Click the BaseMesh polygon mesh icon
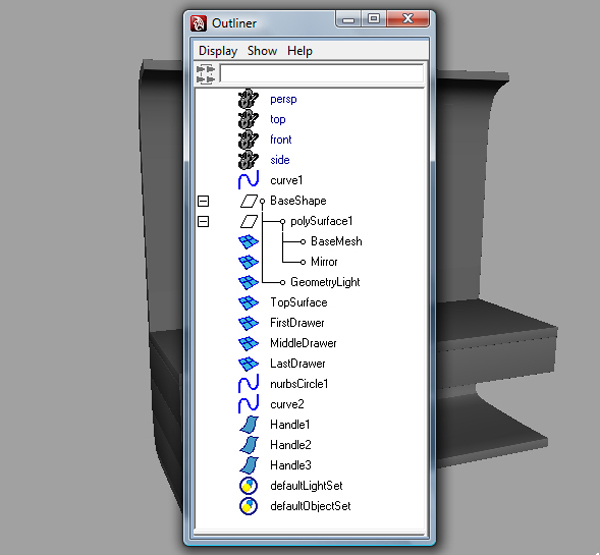The image size is (600, 555). [248, 242]
